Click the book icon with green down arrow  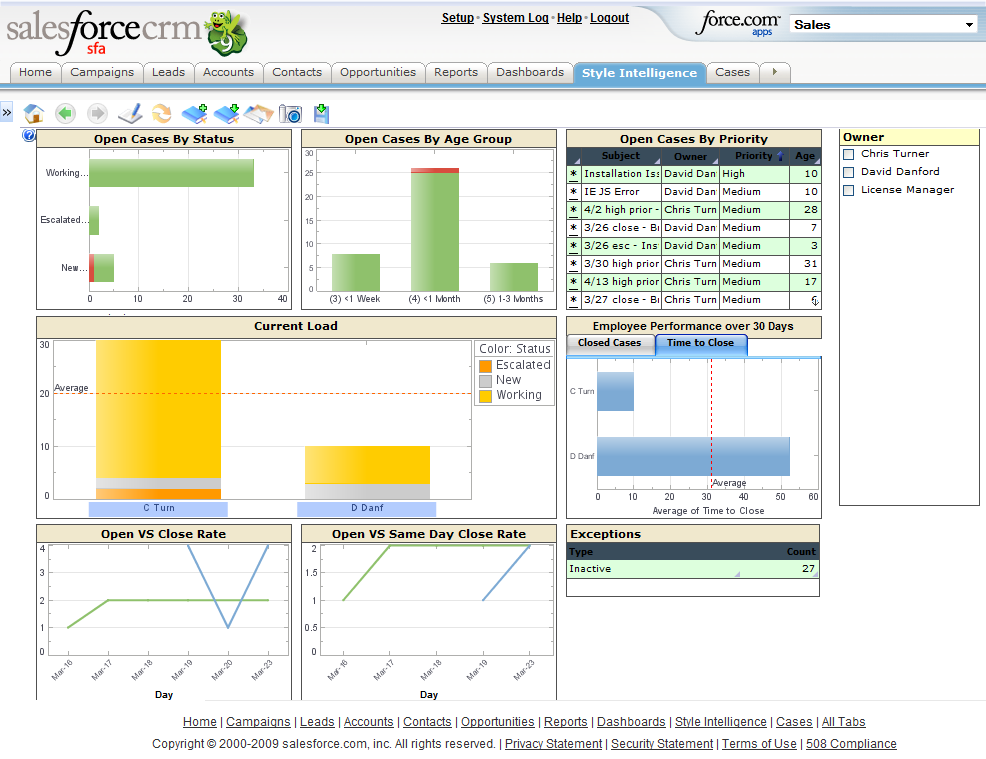click(226, 114)
